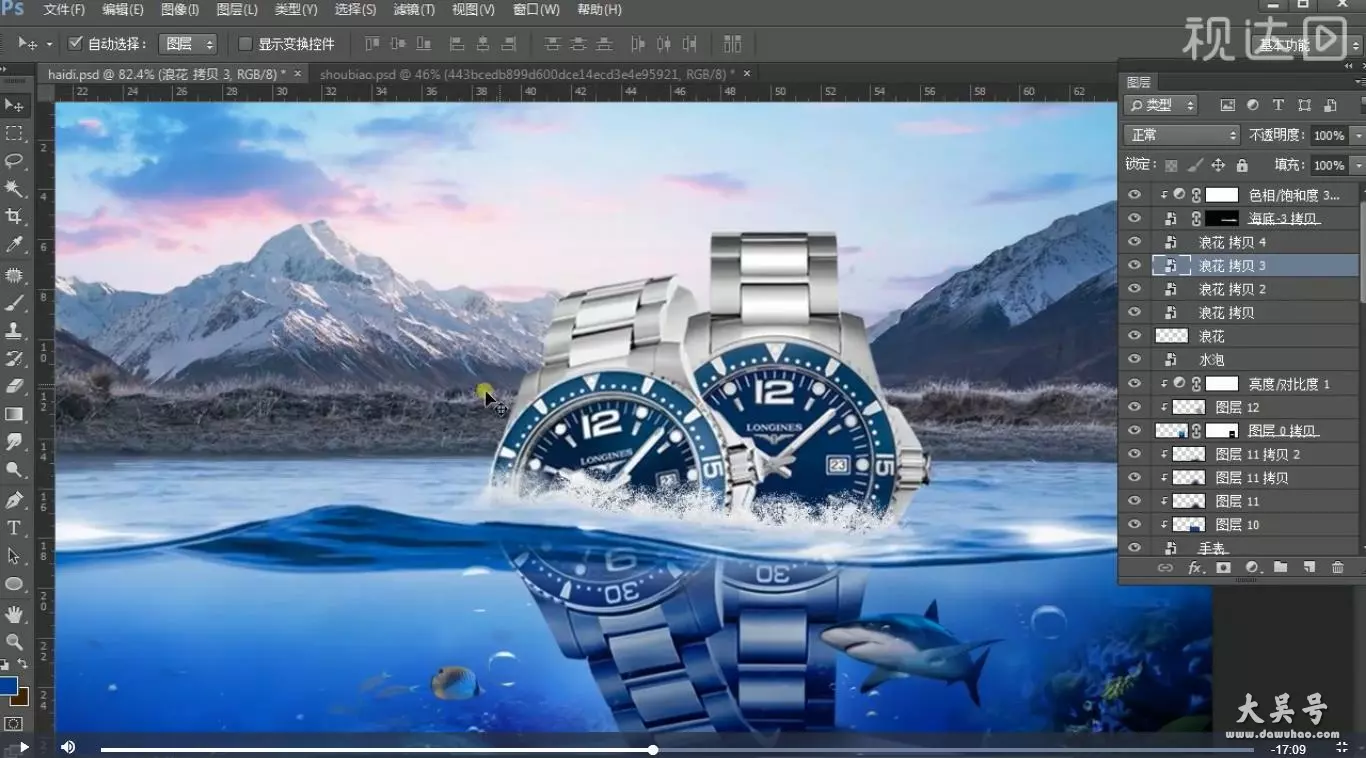Viewport: 1366px width, 758px height.
Task: Hide the 图层 12 layer
Action: click(x=1134, y=407)
